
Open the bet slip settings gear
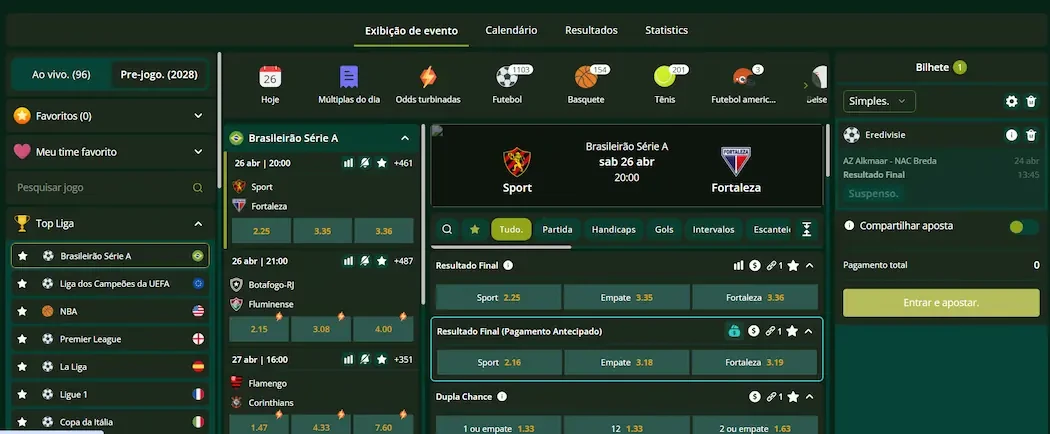tap(1011, 101)
